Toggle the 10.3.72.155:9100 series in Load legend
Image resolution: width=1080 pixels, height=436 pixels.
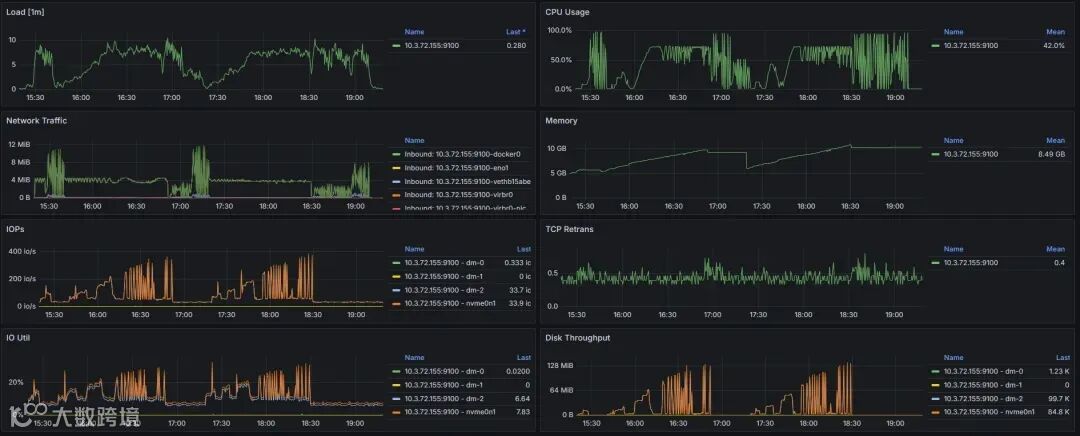(x=432, y=45)
